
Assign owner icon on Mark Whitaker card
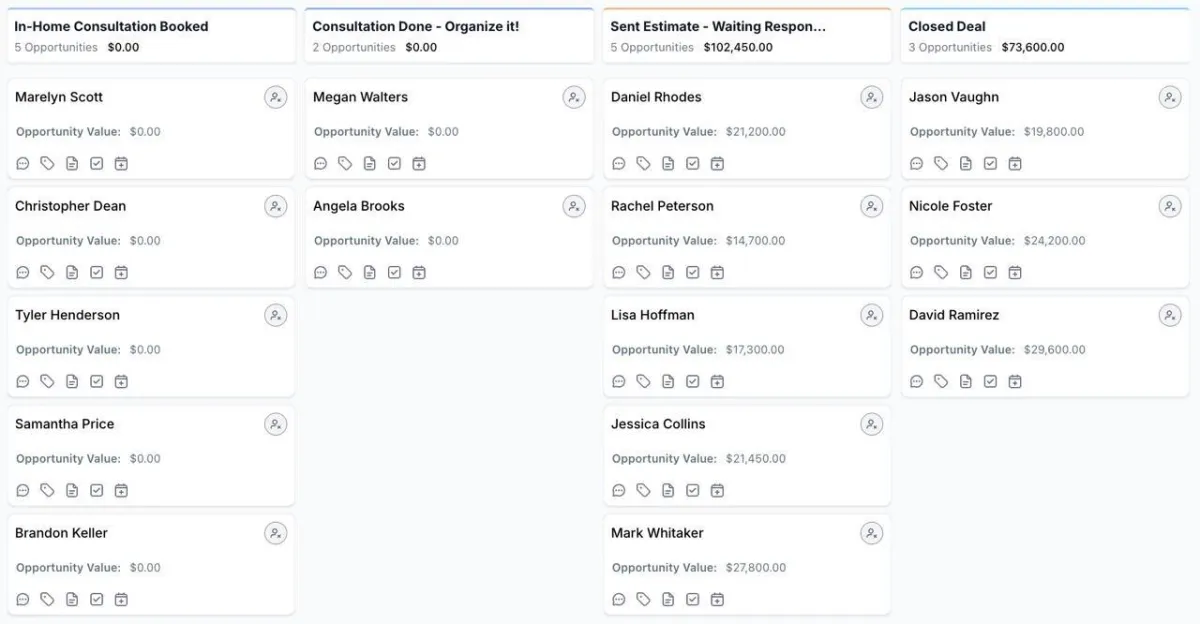[x=871, y=533]
